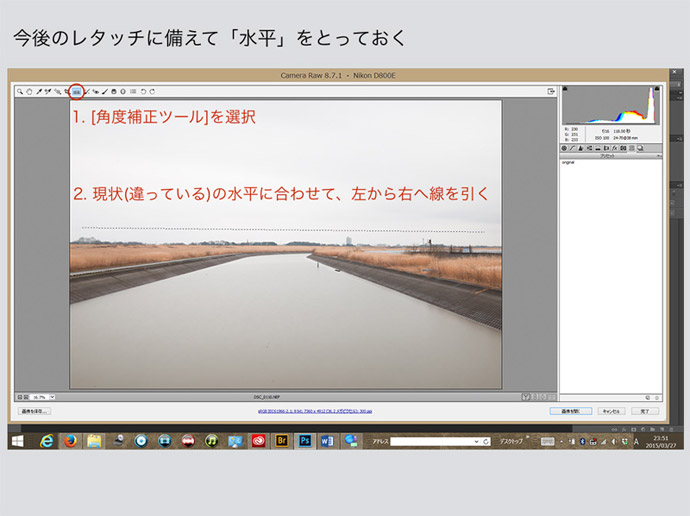
Task: Click the zoom percentage field
Action: click(40, 397)
